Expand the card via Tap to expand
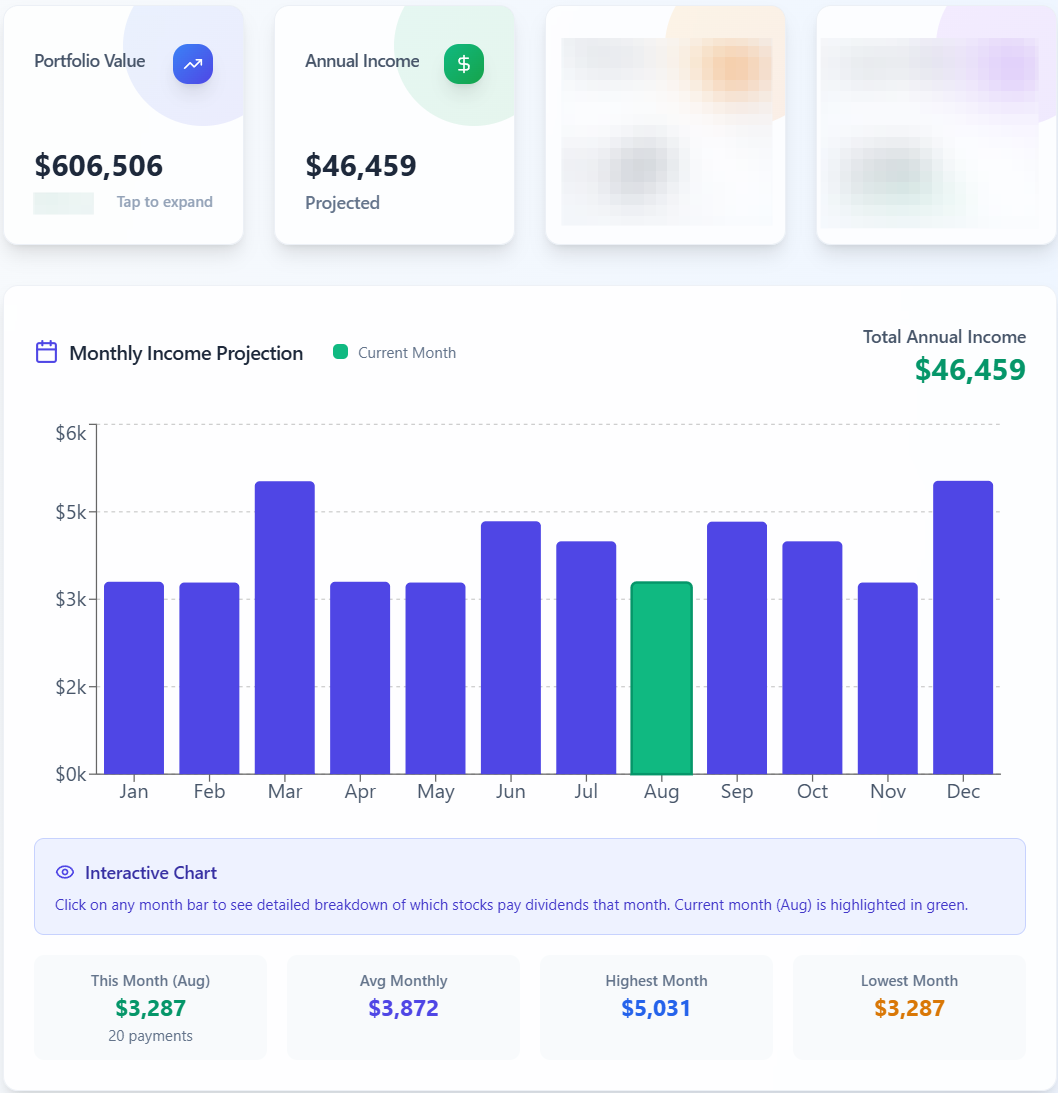This screenshot has width=1058, height=1093. [164, 201]
